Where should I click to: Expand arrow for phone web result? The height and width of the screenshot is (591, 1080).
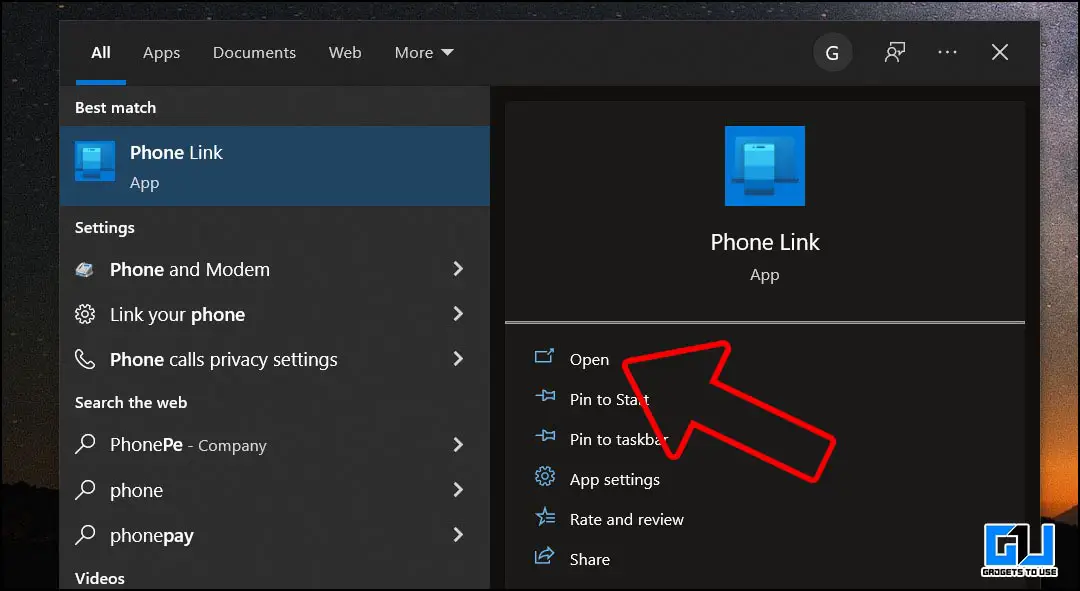tap(458, 489)
